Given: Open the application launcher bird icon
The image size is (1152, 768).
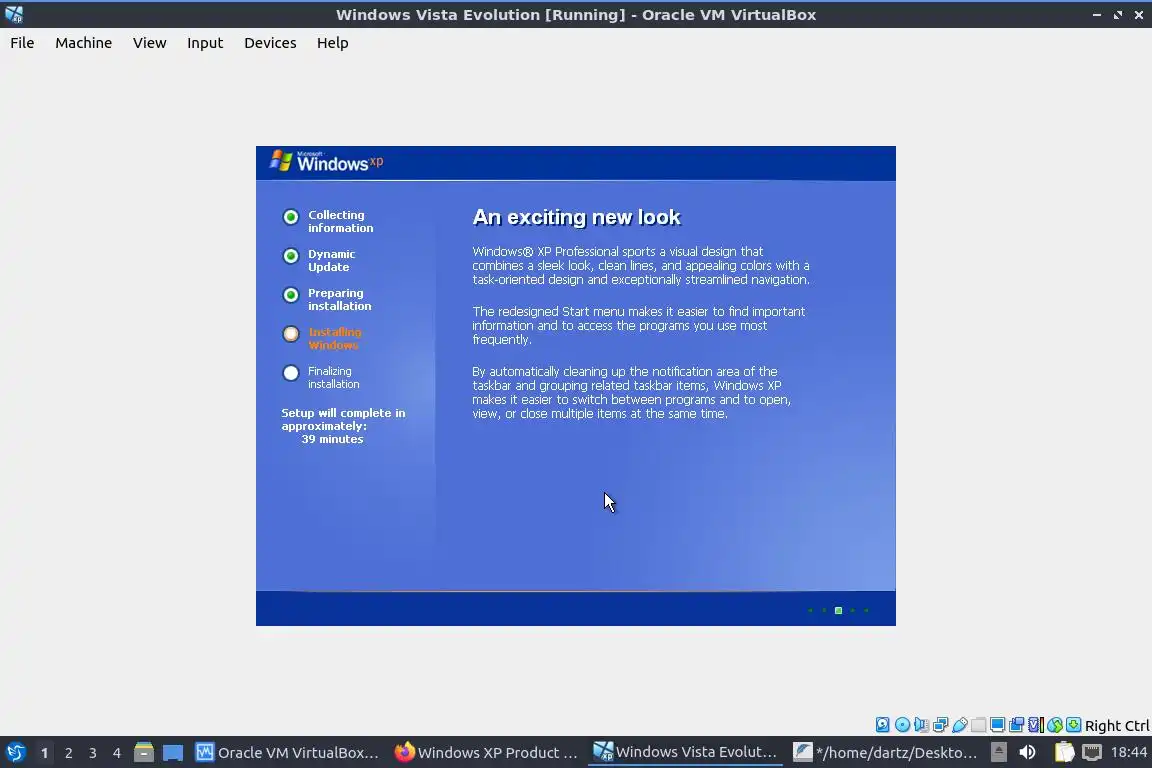Looking at the screenshot, I should [15, 753].
